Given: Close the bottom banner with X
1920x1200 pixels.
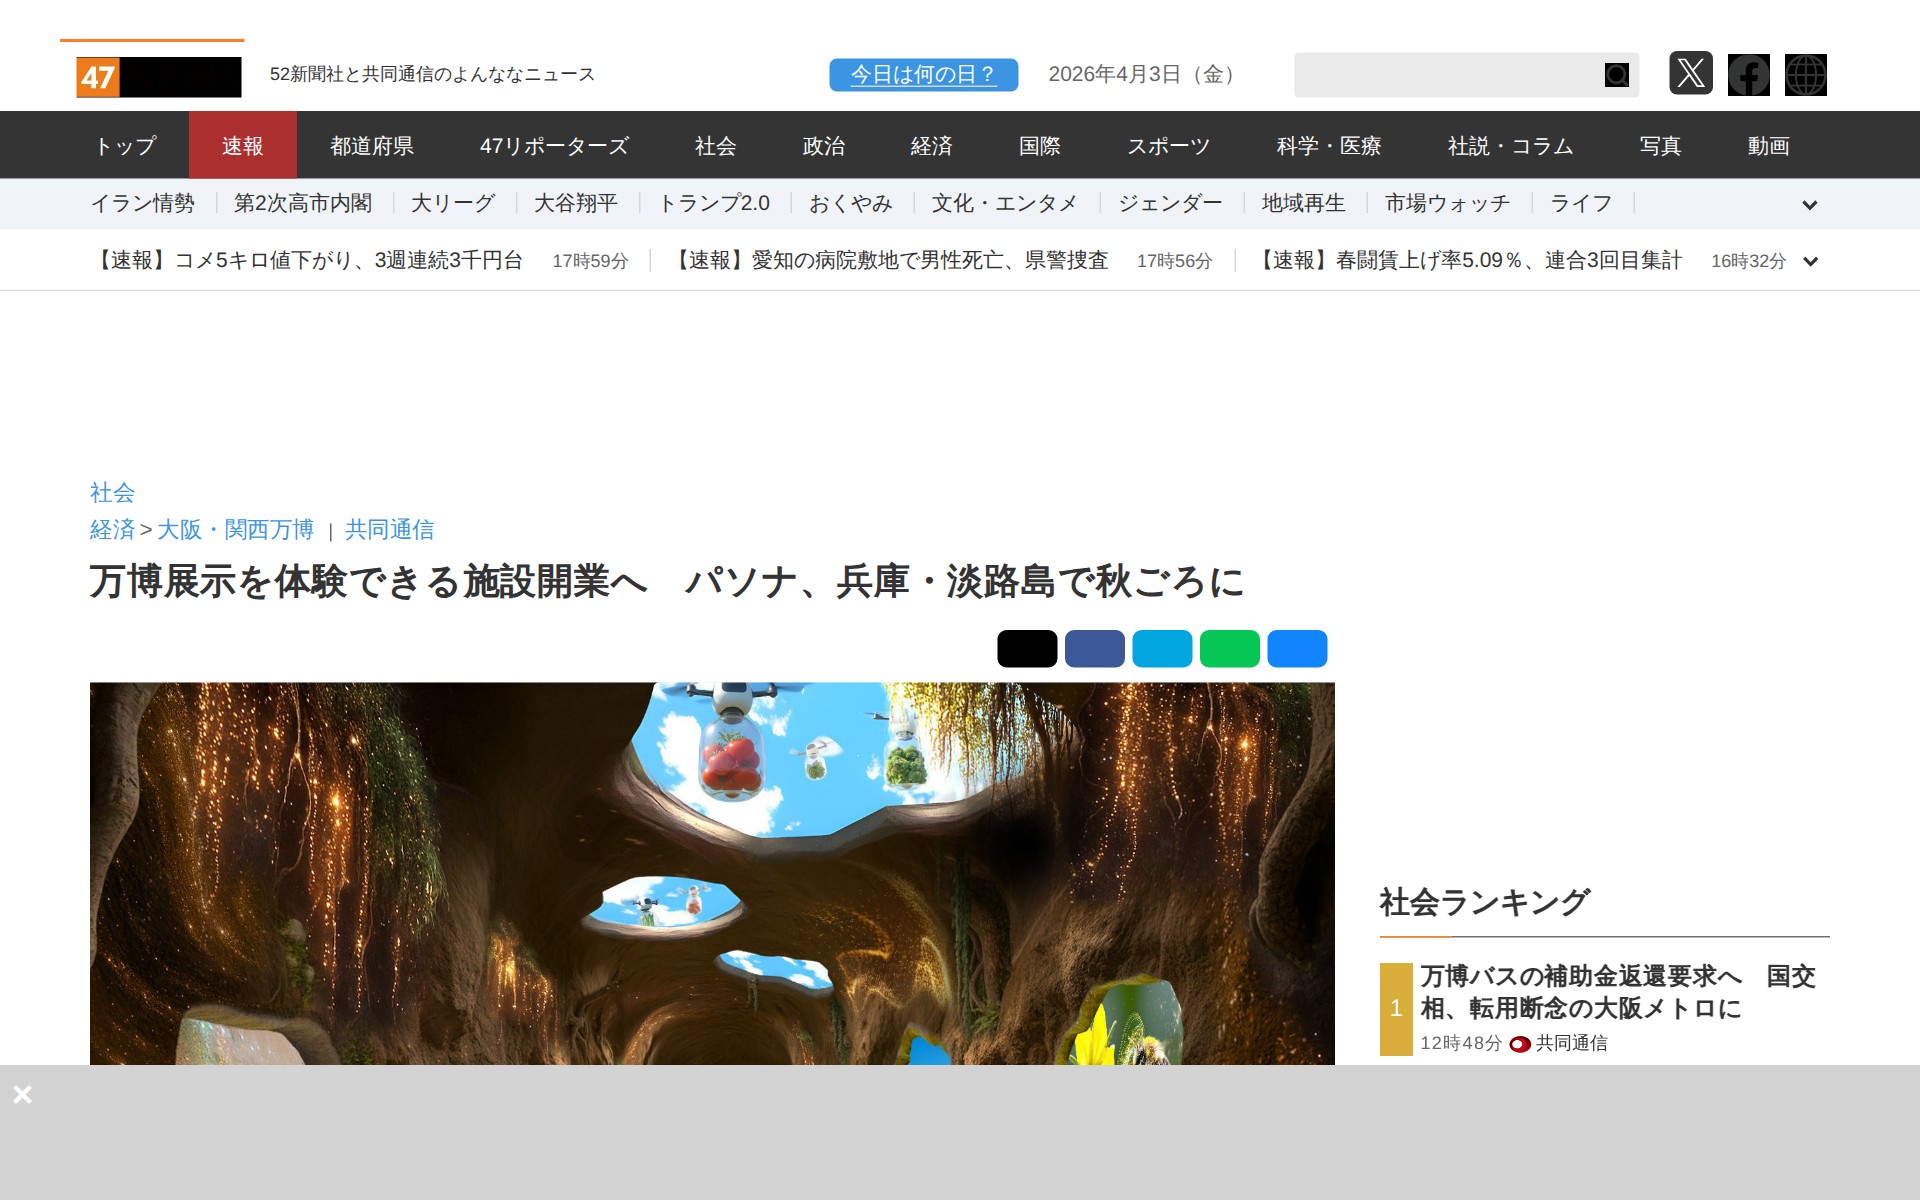Looking at the screenshot, I should tap(22, 1094).
